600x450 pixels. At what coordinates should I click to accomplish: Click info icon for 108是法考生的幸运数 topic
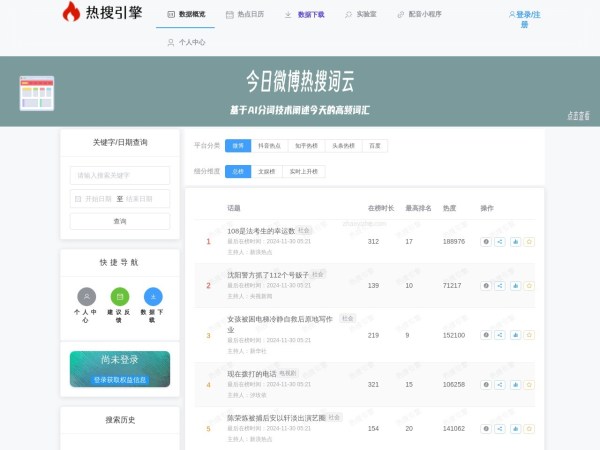coord(486,241)
